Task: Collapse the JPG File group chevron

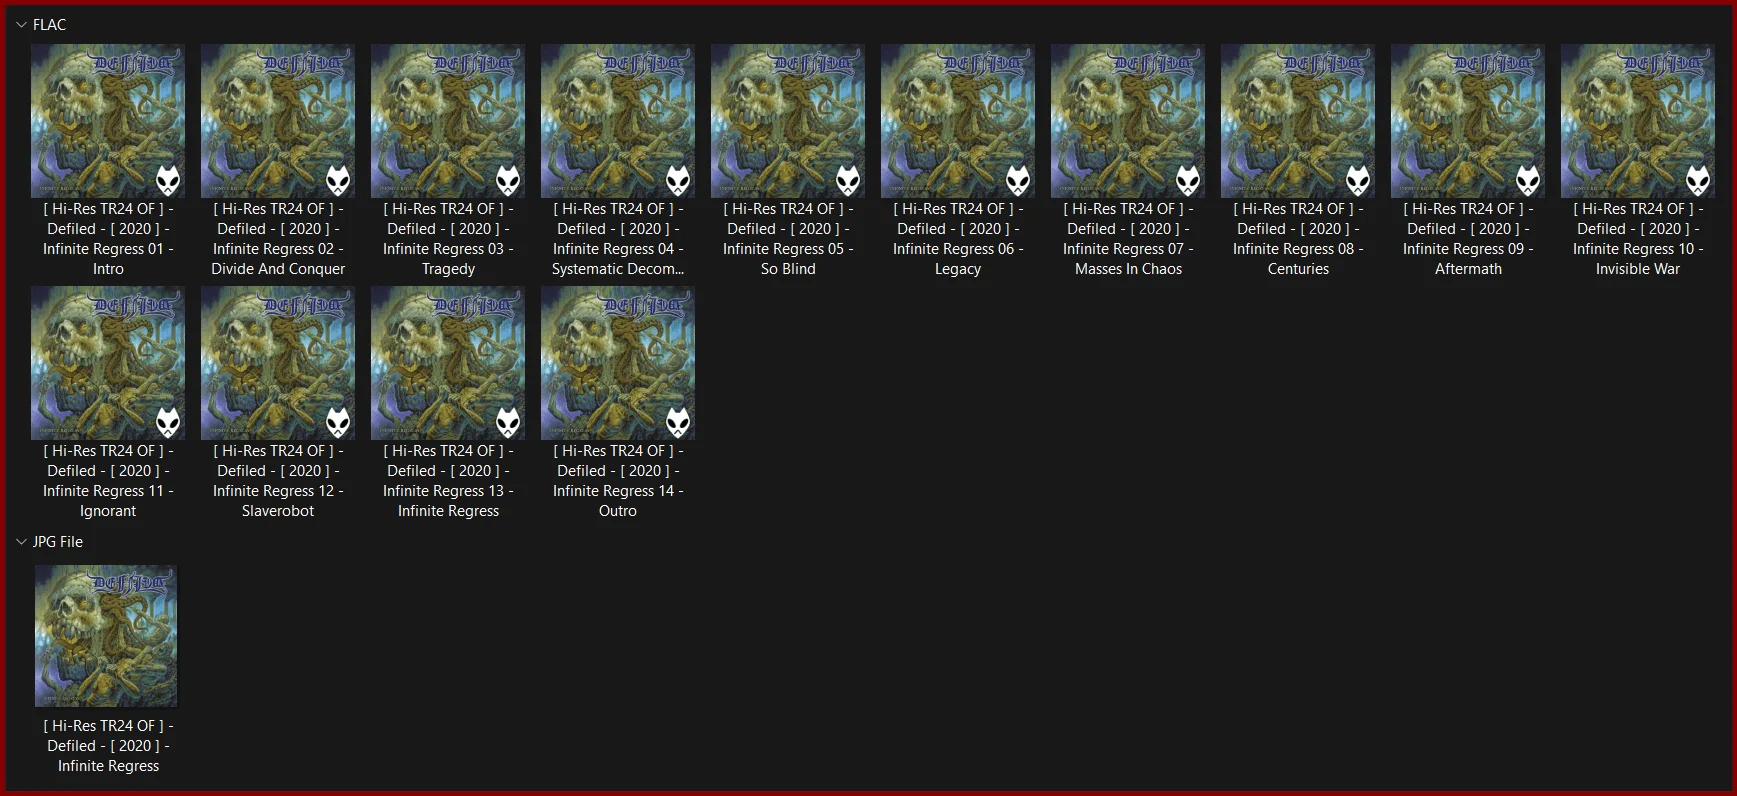Action: pyautogui.click(x=22, y=542)
